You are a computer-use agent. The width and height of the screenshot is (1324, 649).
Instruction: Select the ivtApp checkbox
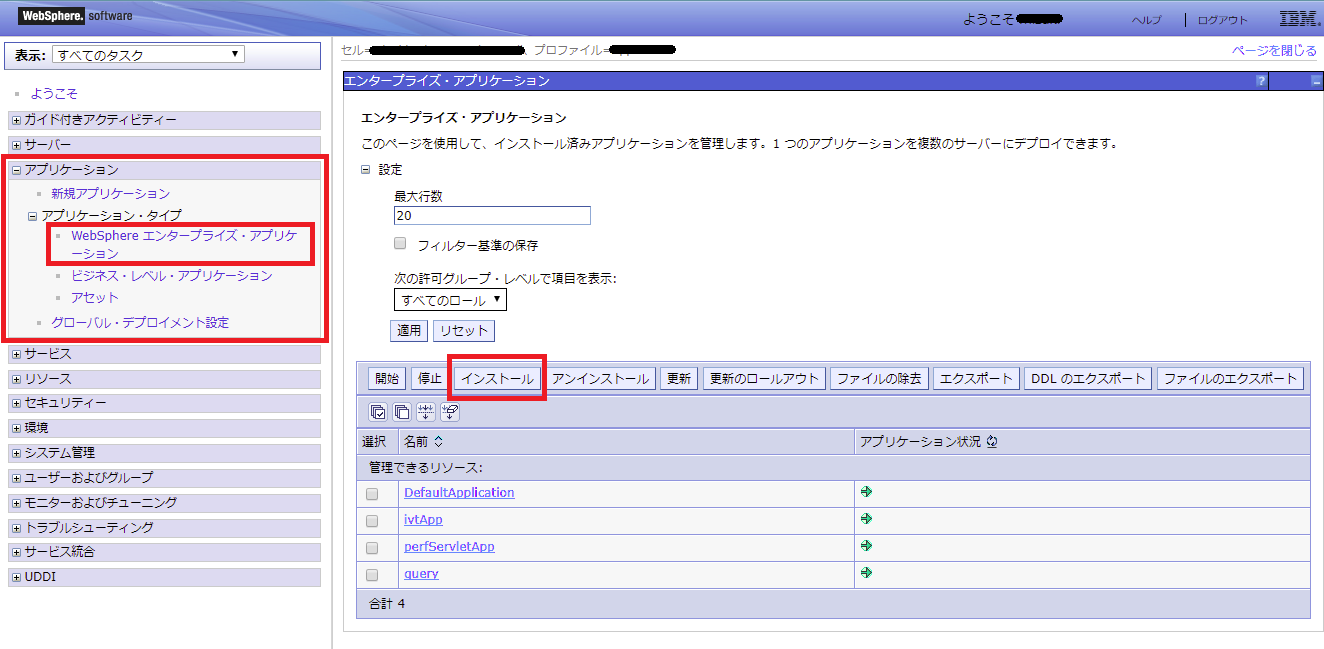(372, 521)
